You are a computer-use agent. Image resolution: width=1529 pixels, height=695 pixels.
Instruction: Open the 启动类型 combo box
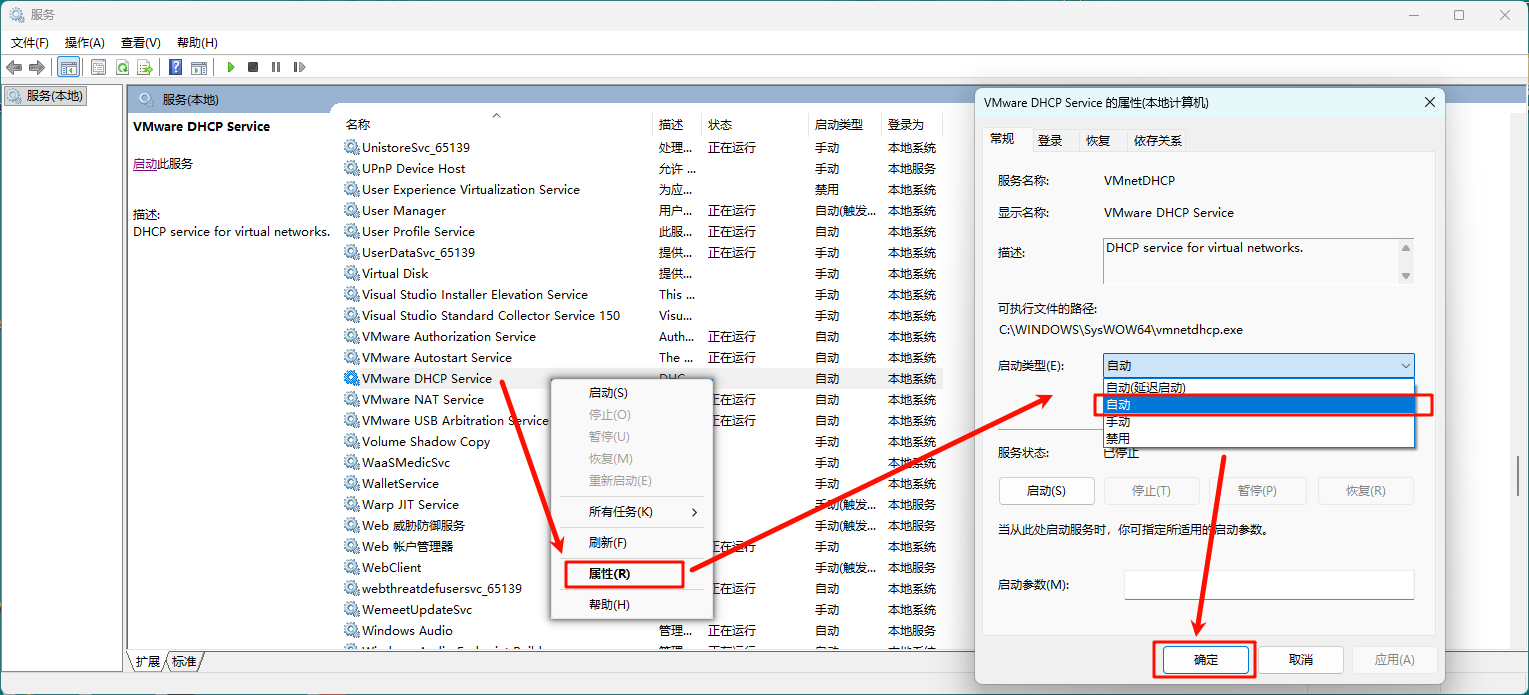pos(1259,366)
